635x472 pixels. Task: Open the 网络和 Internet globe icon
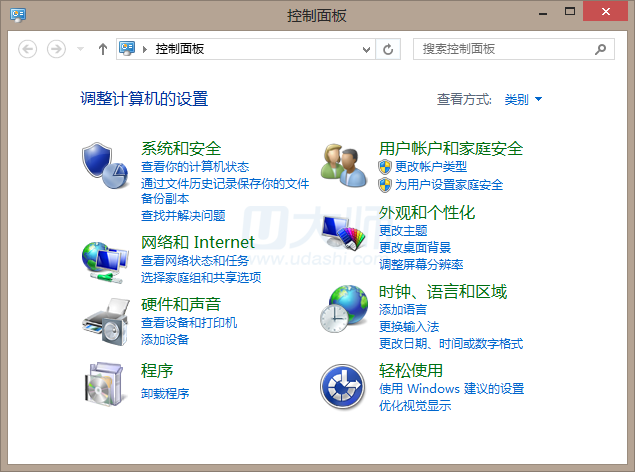pos(105,262)
